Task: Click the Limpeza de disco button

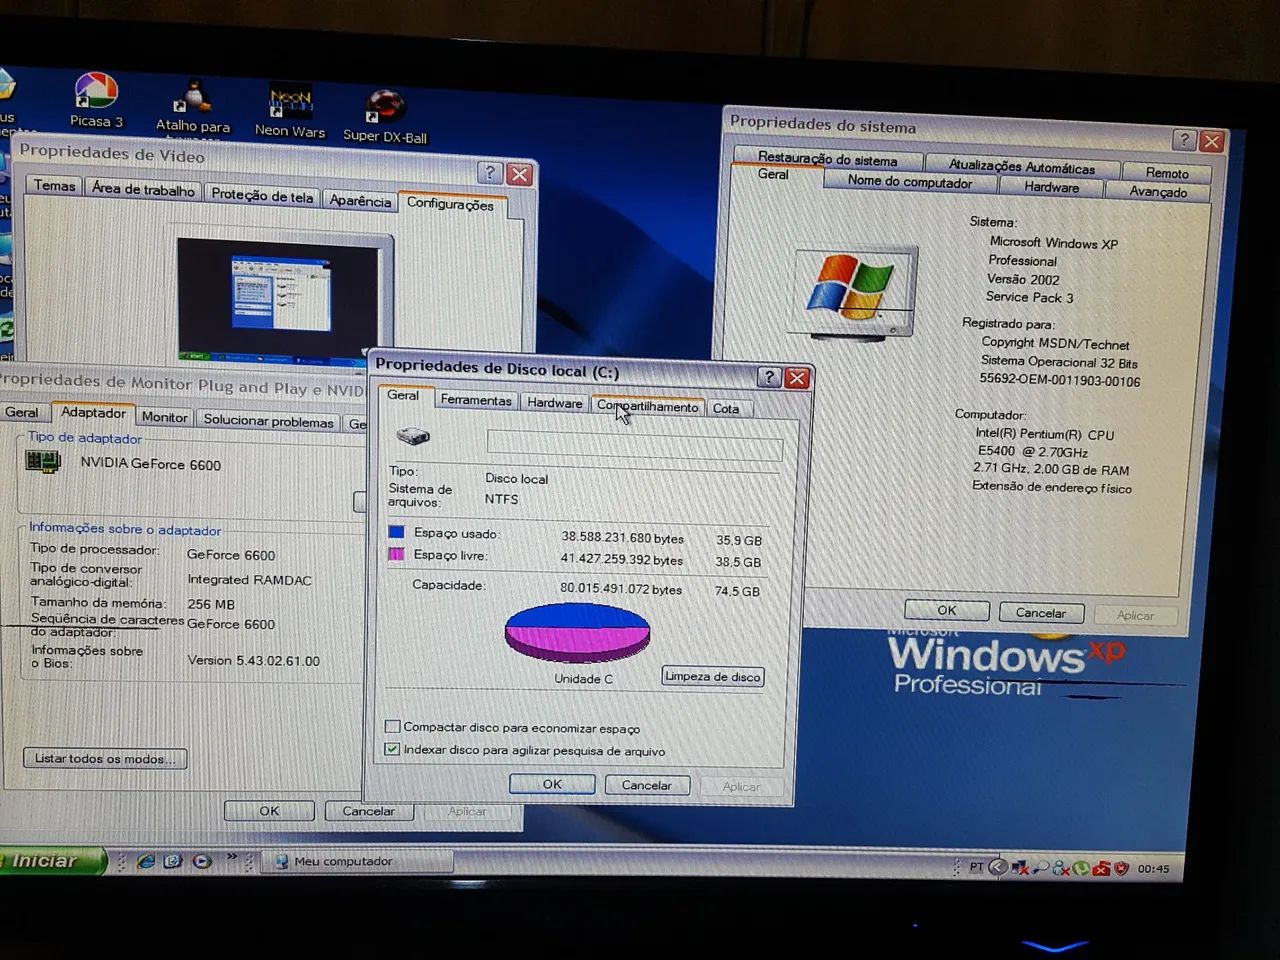Action: click(713, 677)
